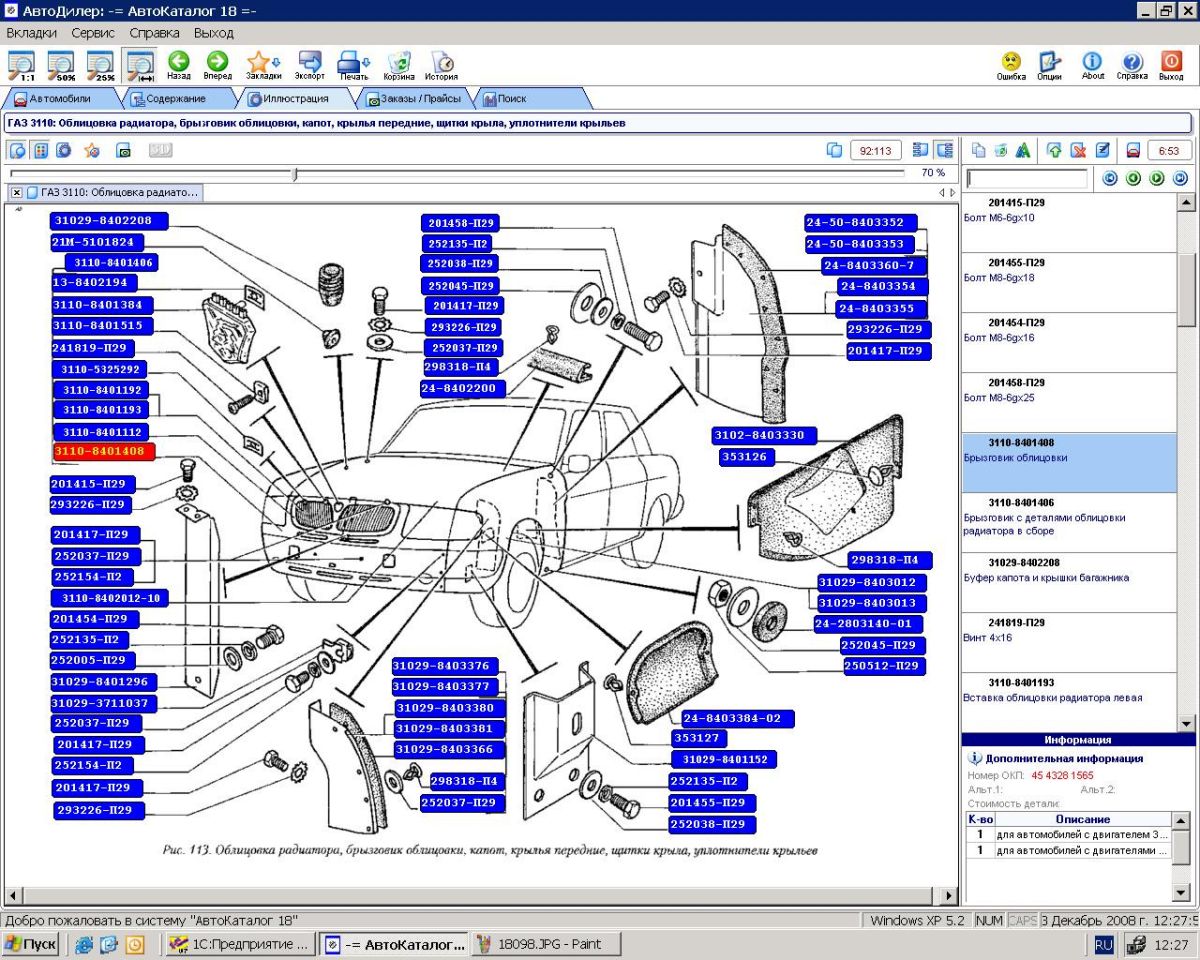Open the About dialog
Screen dimensions: 1200x960
pos(1093,65)
